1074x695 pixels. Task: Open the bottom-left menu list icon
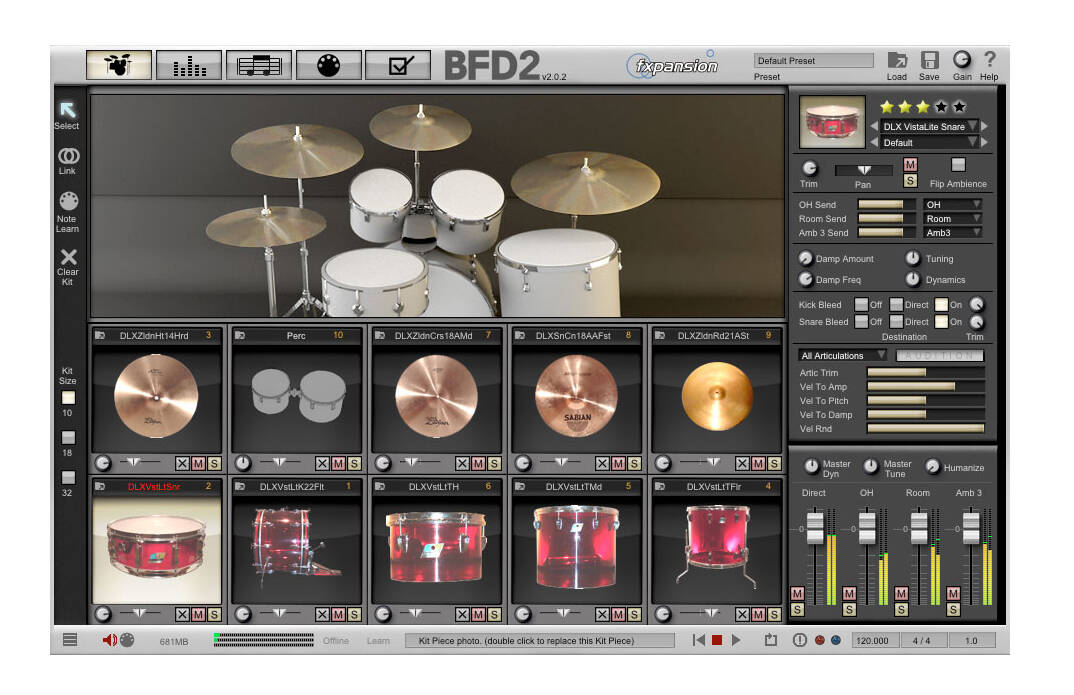70,640
